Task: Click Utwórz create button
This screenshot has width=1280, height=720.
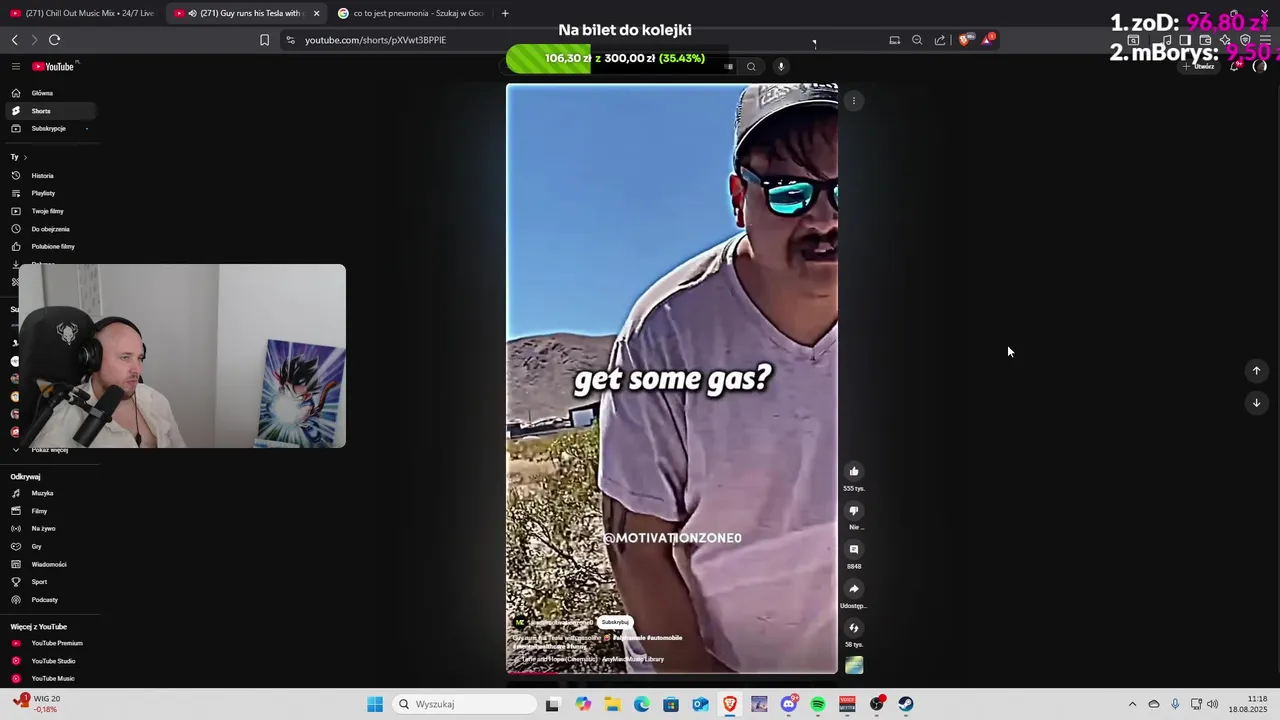Action: (1198, 66)
